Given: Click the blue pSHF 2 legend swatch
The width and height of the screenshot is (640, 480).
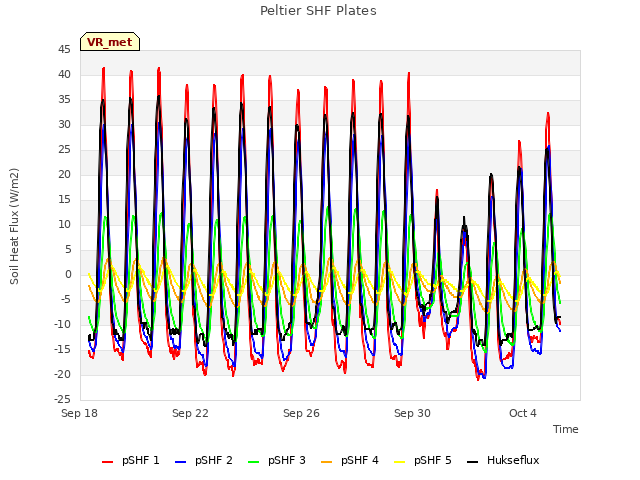Looking at the screenshot, I should pos(180,462).
